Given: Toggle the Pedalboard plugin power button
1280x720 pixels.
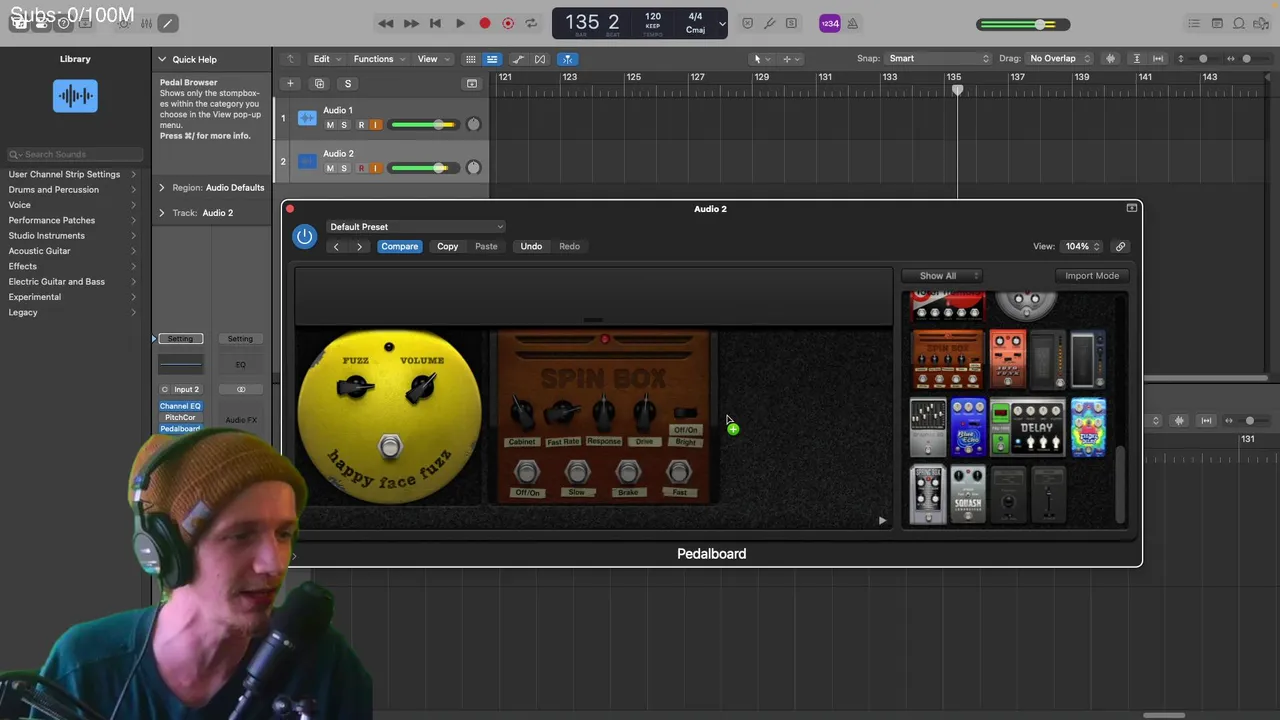Looking at the screenshot, I should pyautogui.click(x=304, y=237).
